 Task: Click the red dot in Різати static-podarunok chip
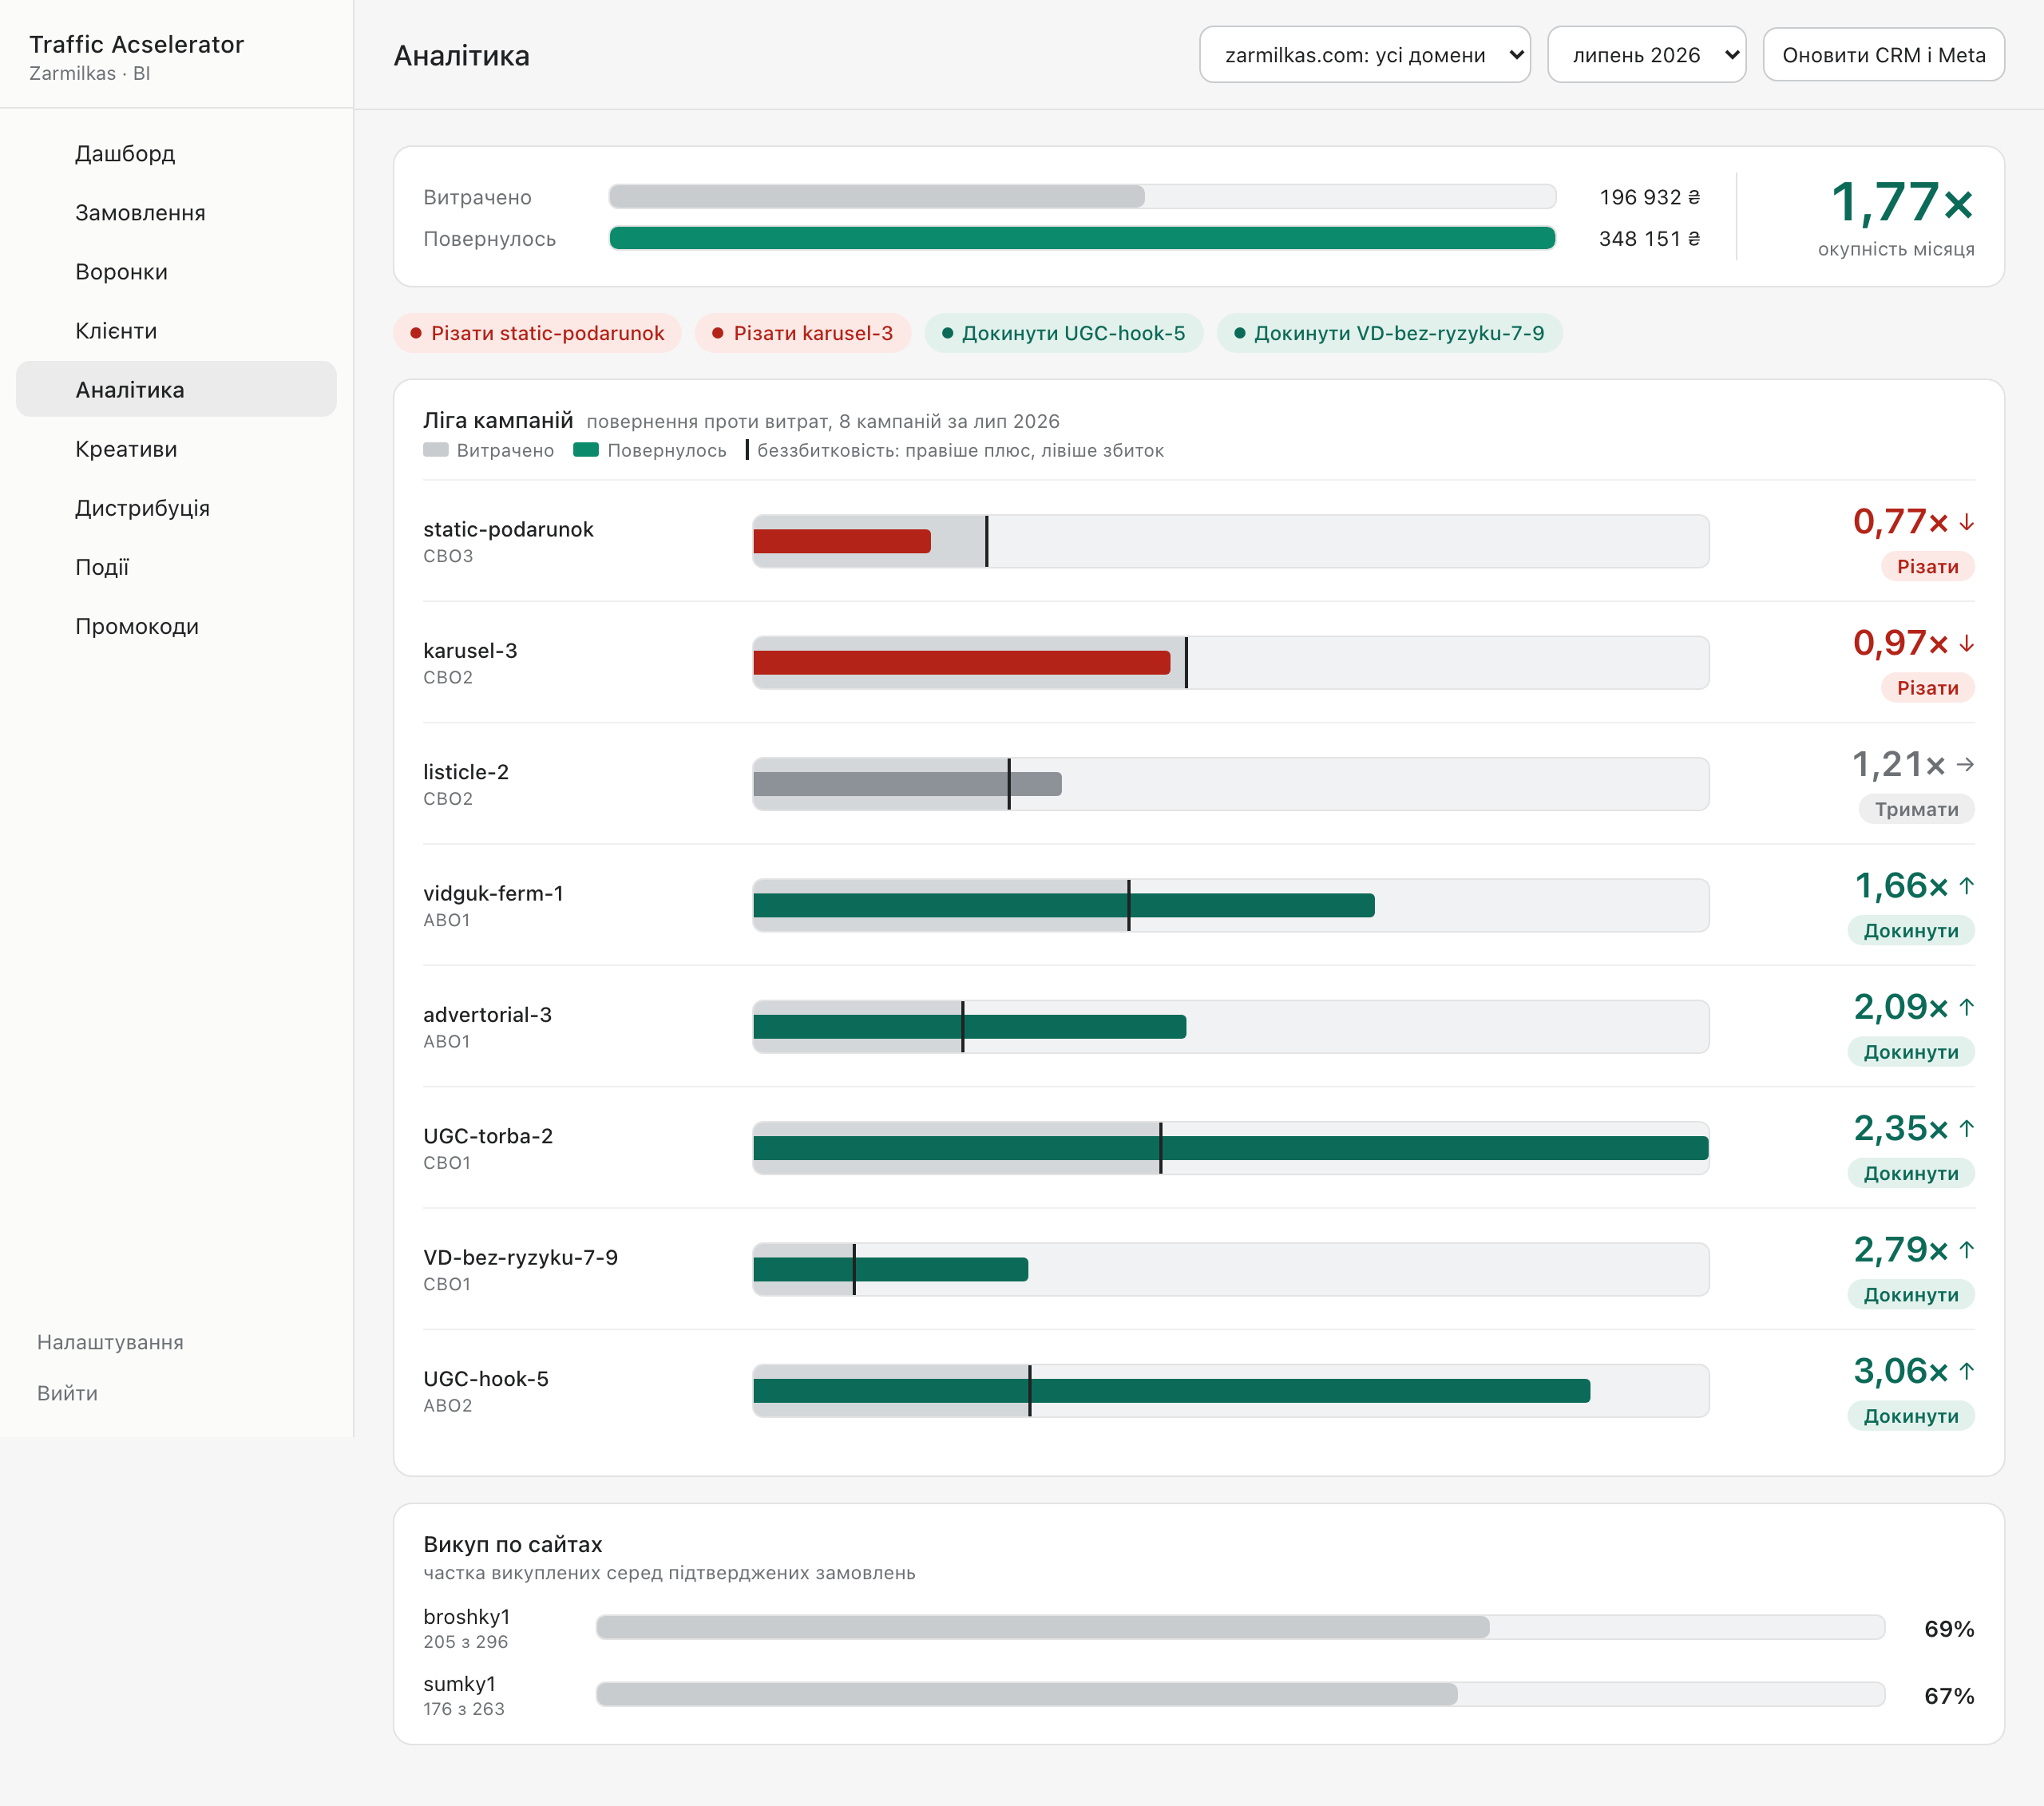point(415,333)
